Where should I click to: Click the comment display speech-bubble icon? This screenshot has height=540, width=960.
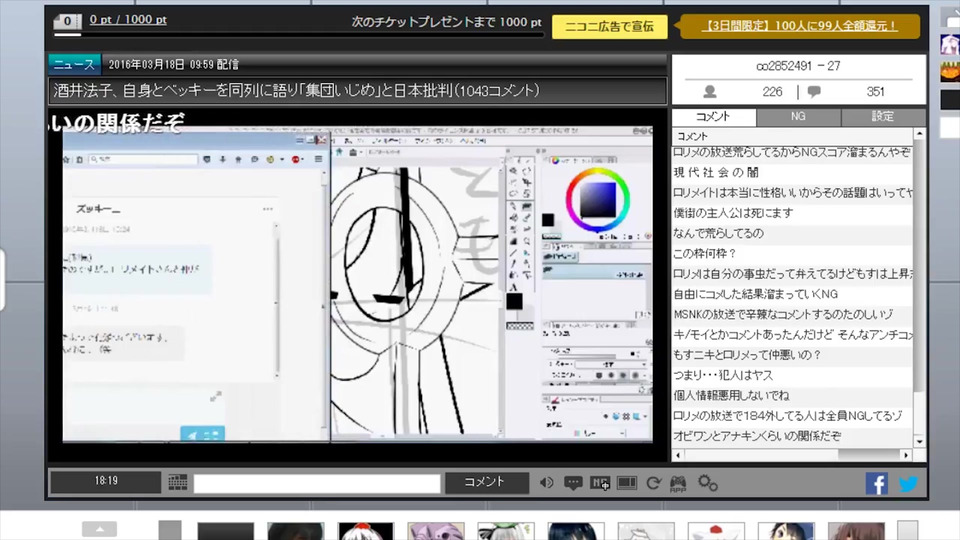573,482
